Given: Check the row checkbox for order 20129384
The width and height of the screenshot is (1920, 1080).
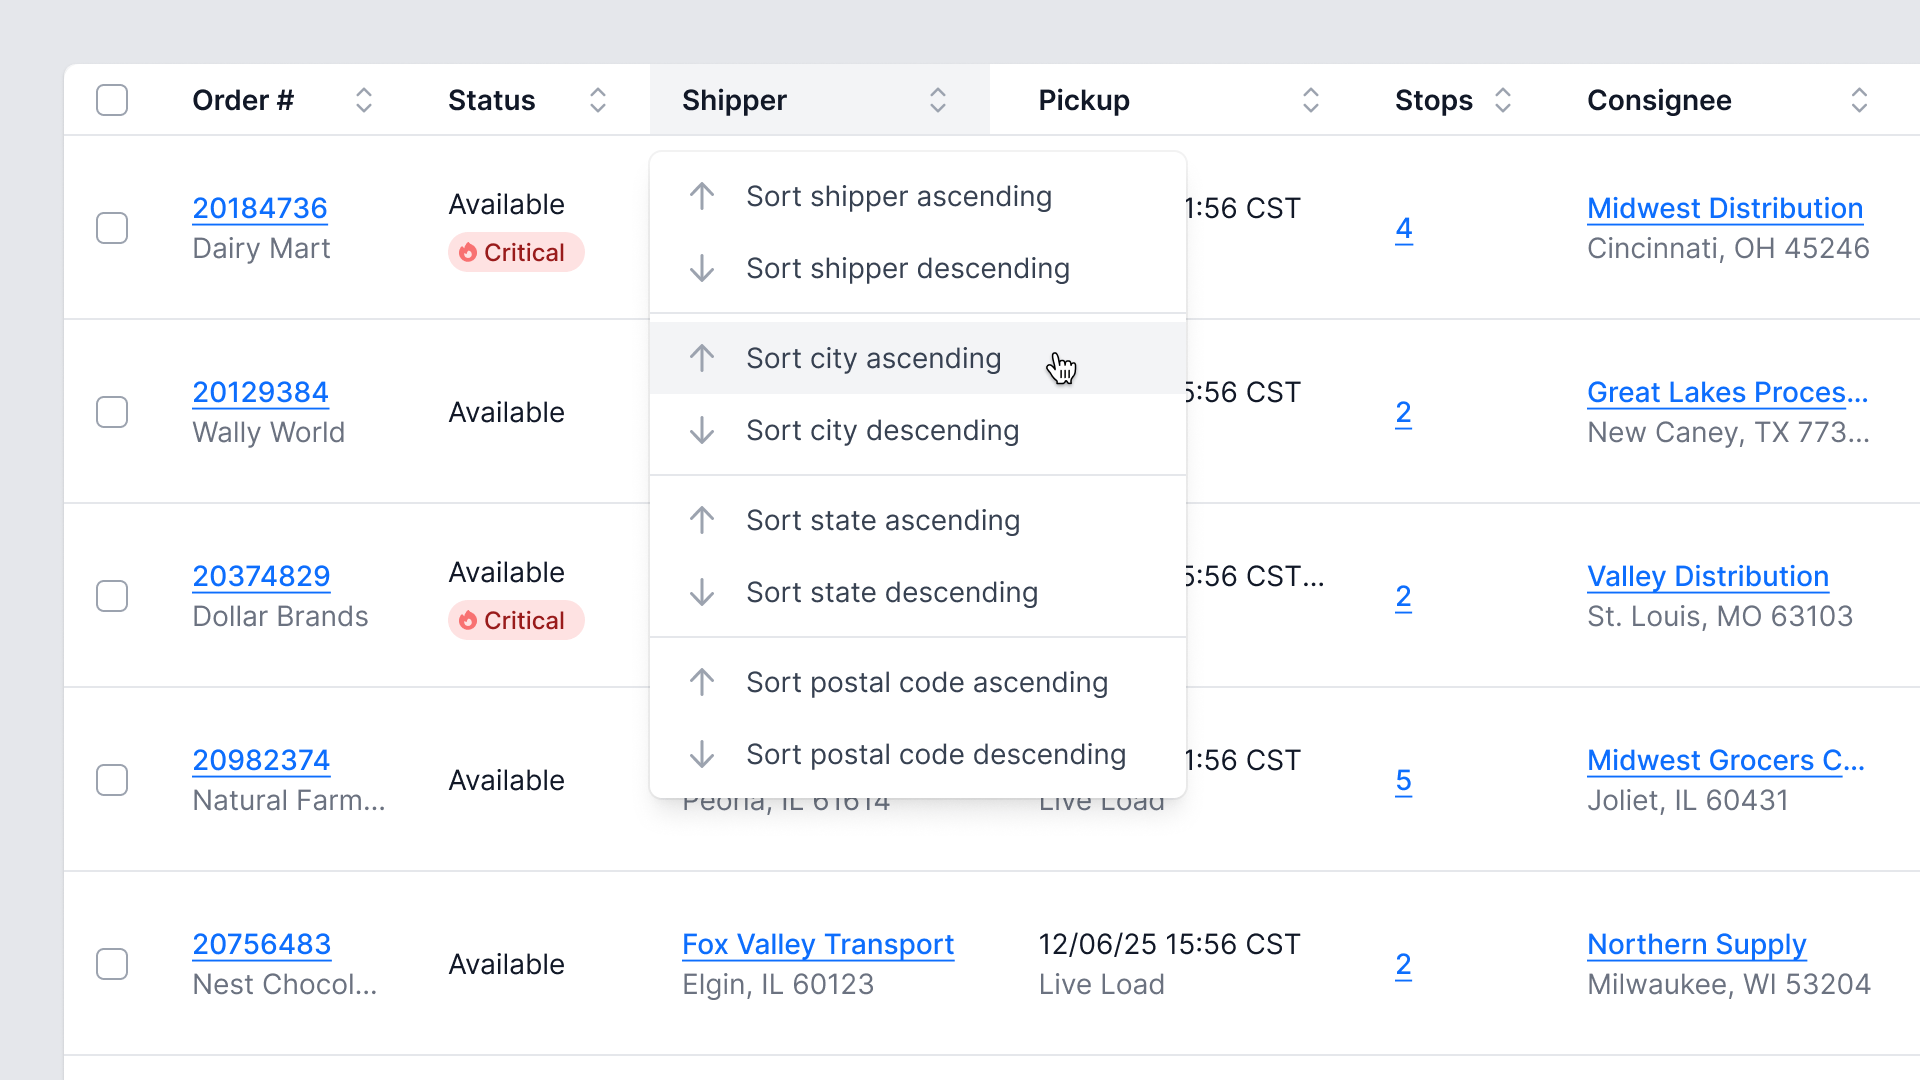Looking at the screenshot, I should 112,412.
